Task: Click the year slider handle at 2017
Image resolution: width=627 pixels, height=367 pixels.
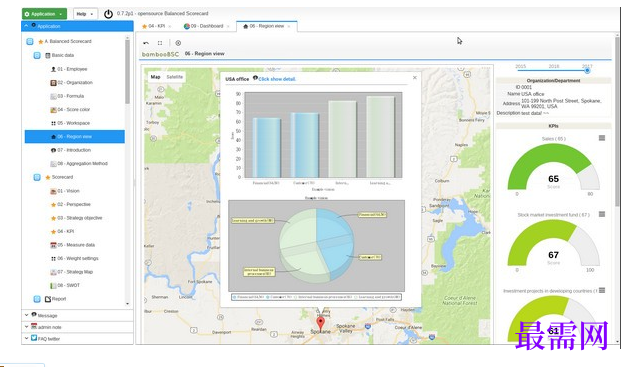Action: tap(587, 70)
